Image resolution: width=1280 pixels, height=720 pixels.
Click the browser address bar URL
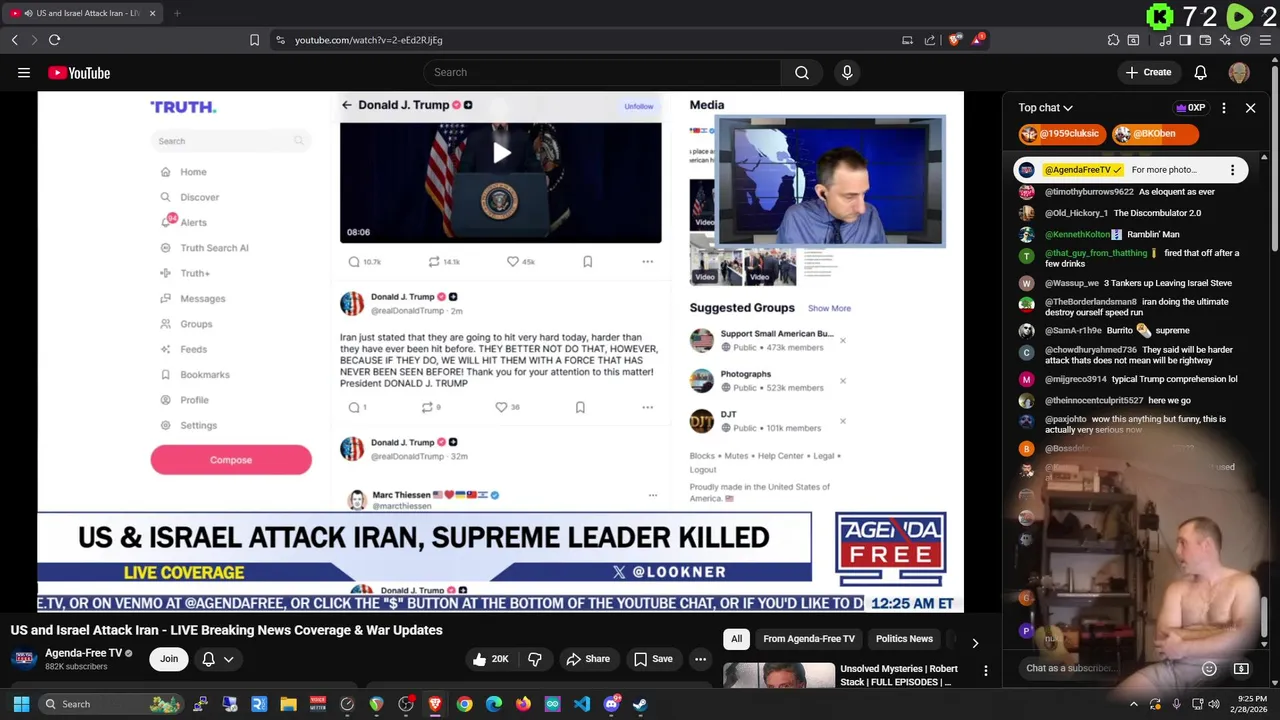click(x=369, y=40)
